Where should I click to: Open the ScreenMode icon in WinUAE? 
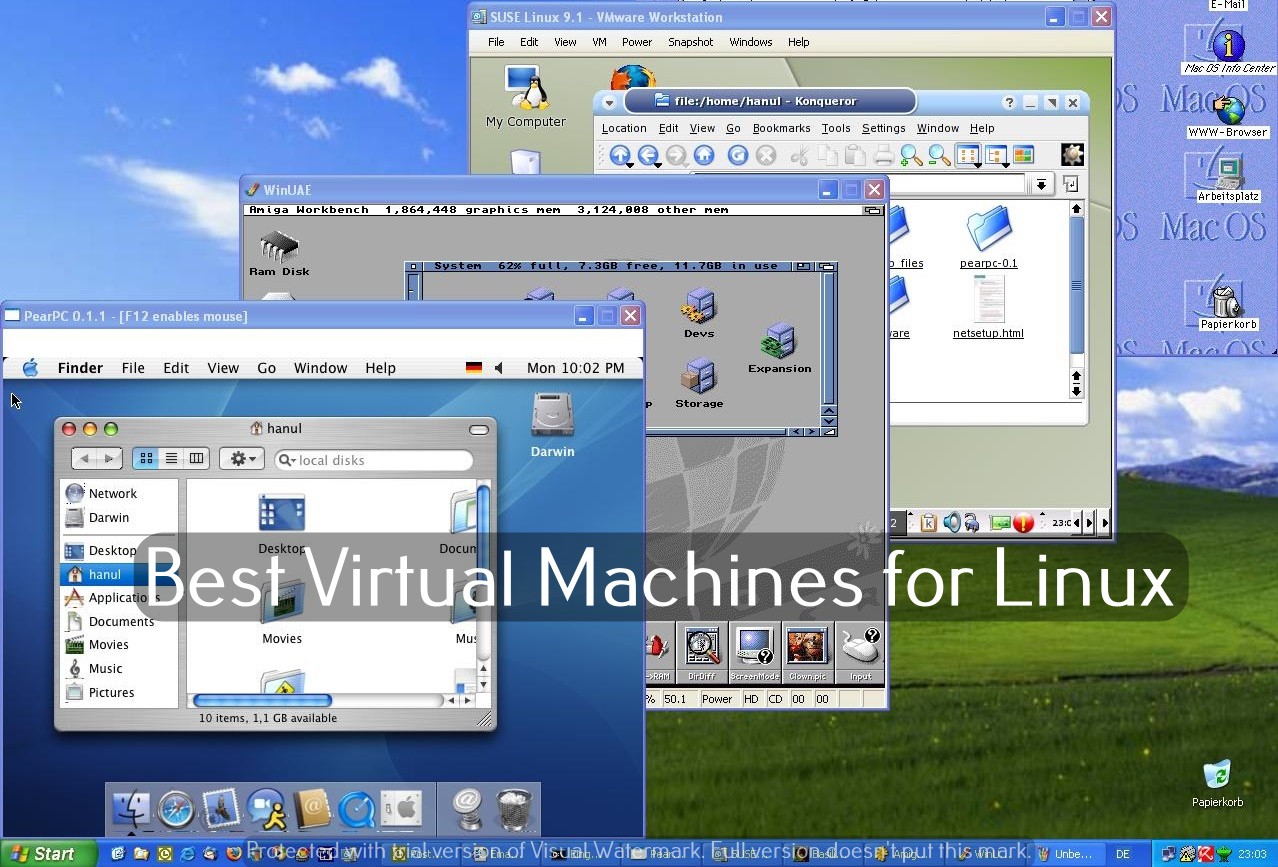point(754,652)
